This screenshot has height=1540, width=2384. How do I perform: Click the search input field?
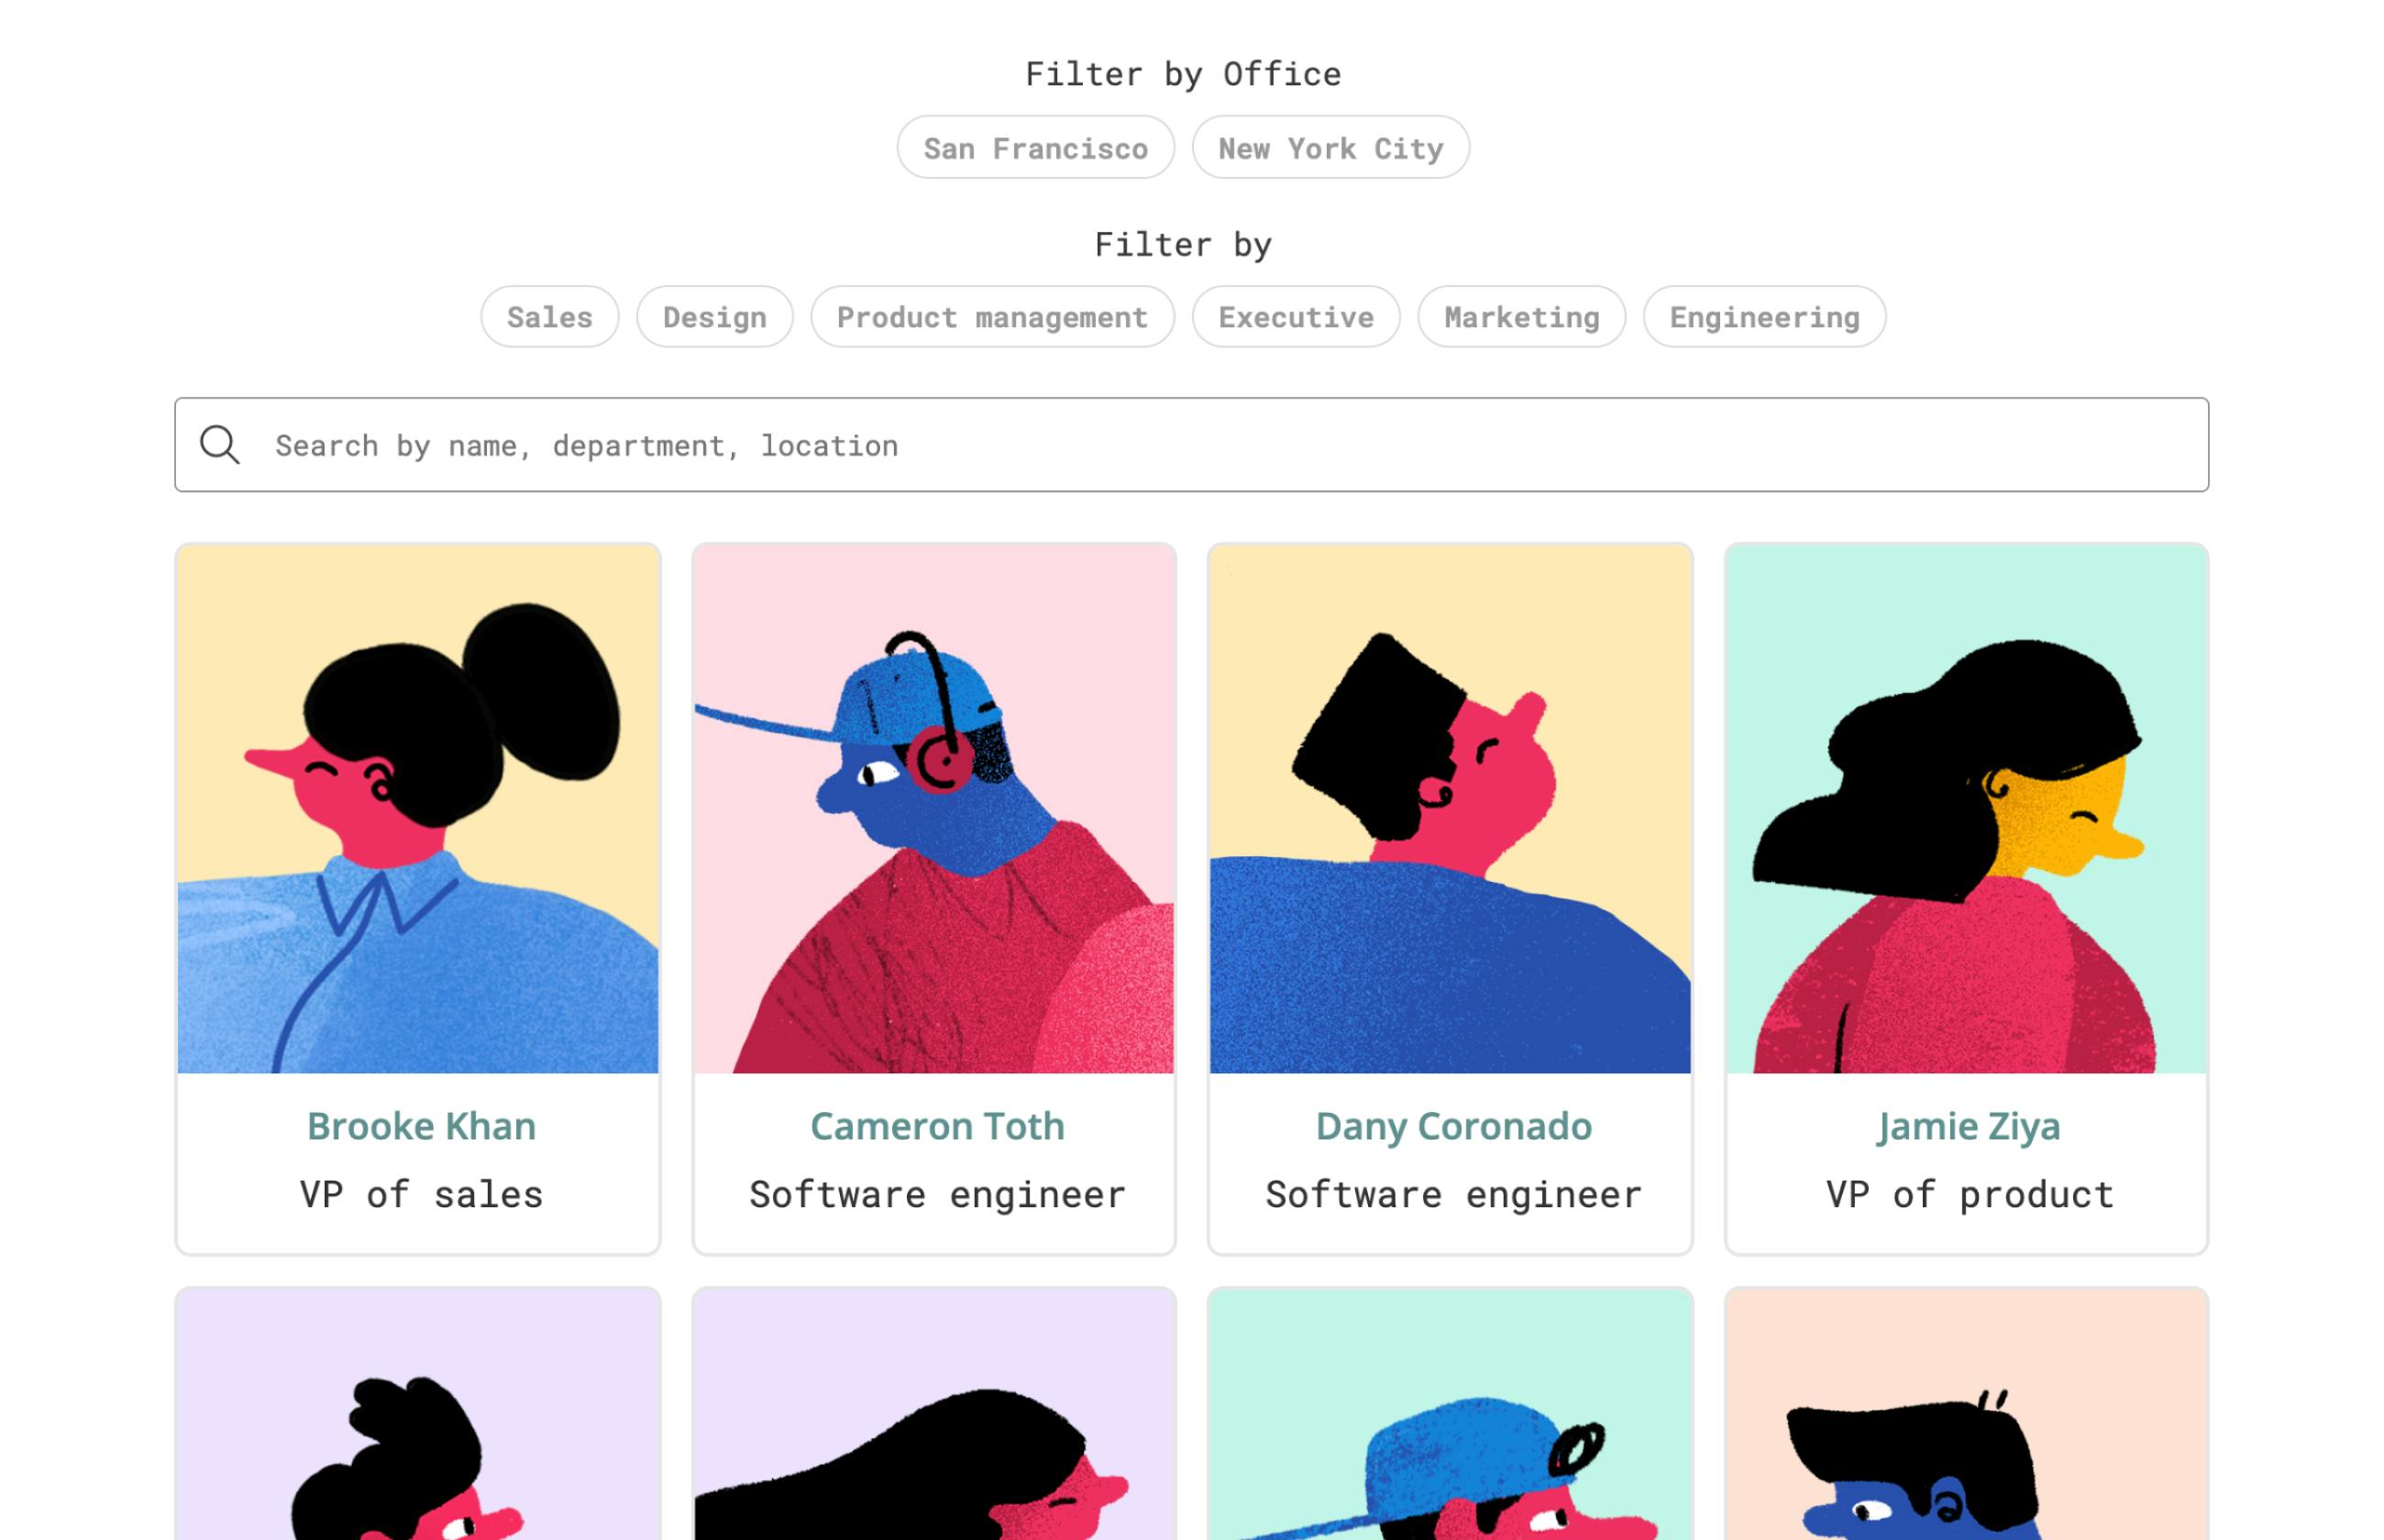point(1192,445)
